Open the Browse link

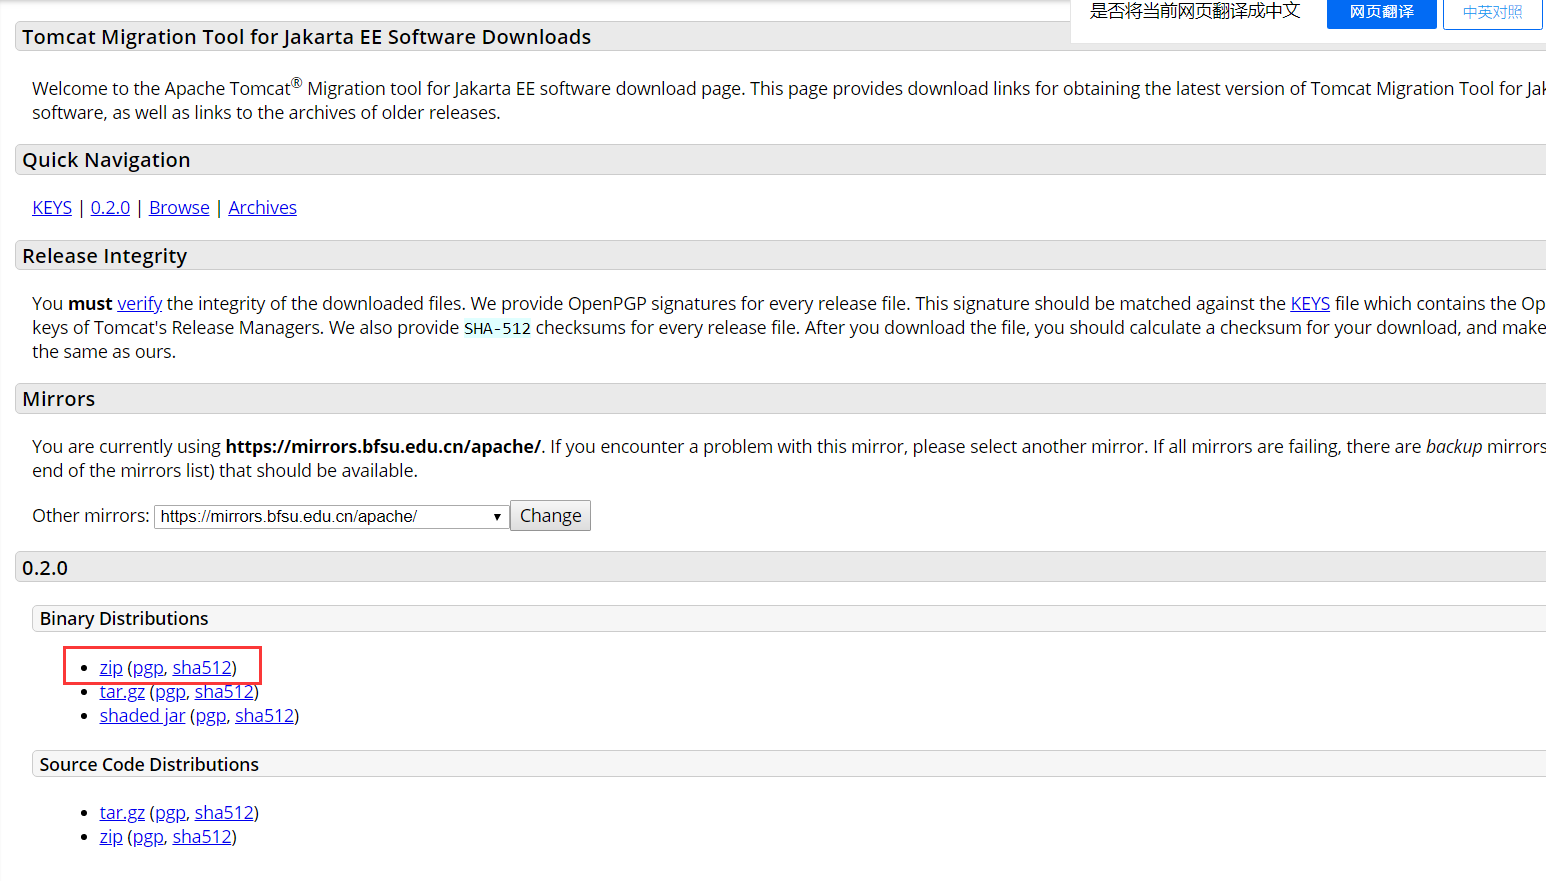179,208
